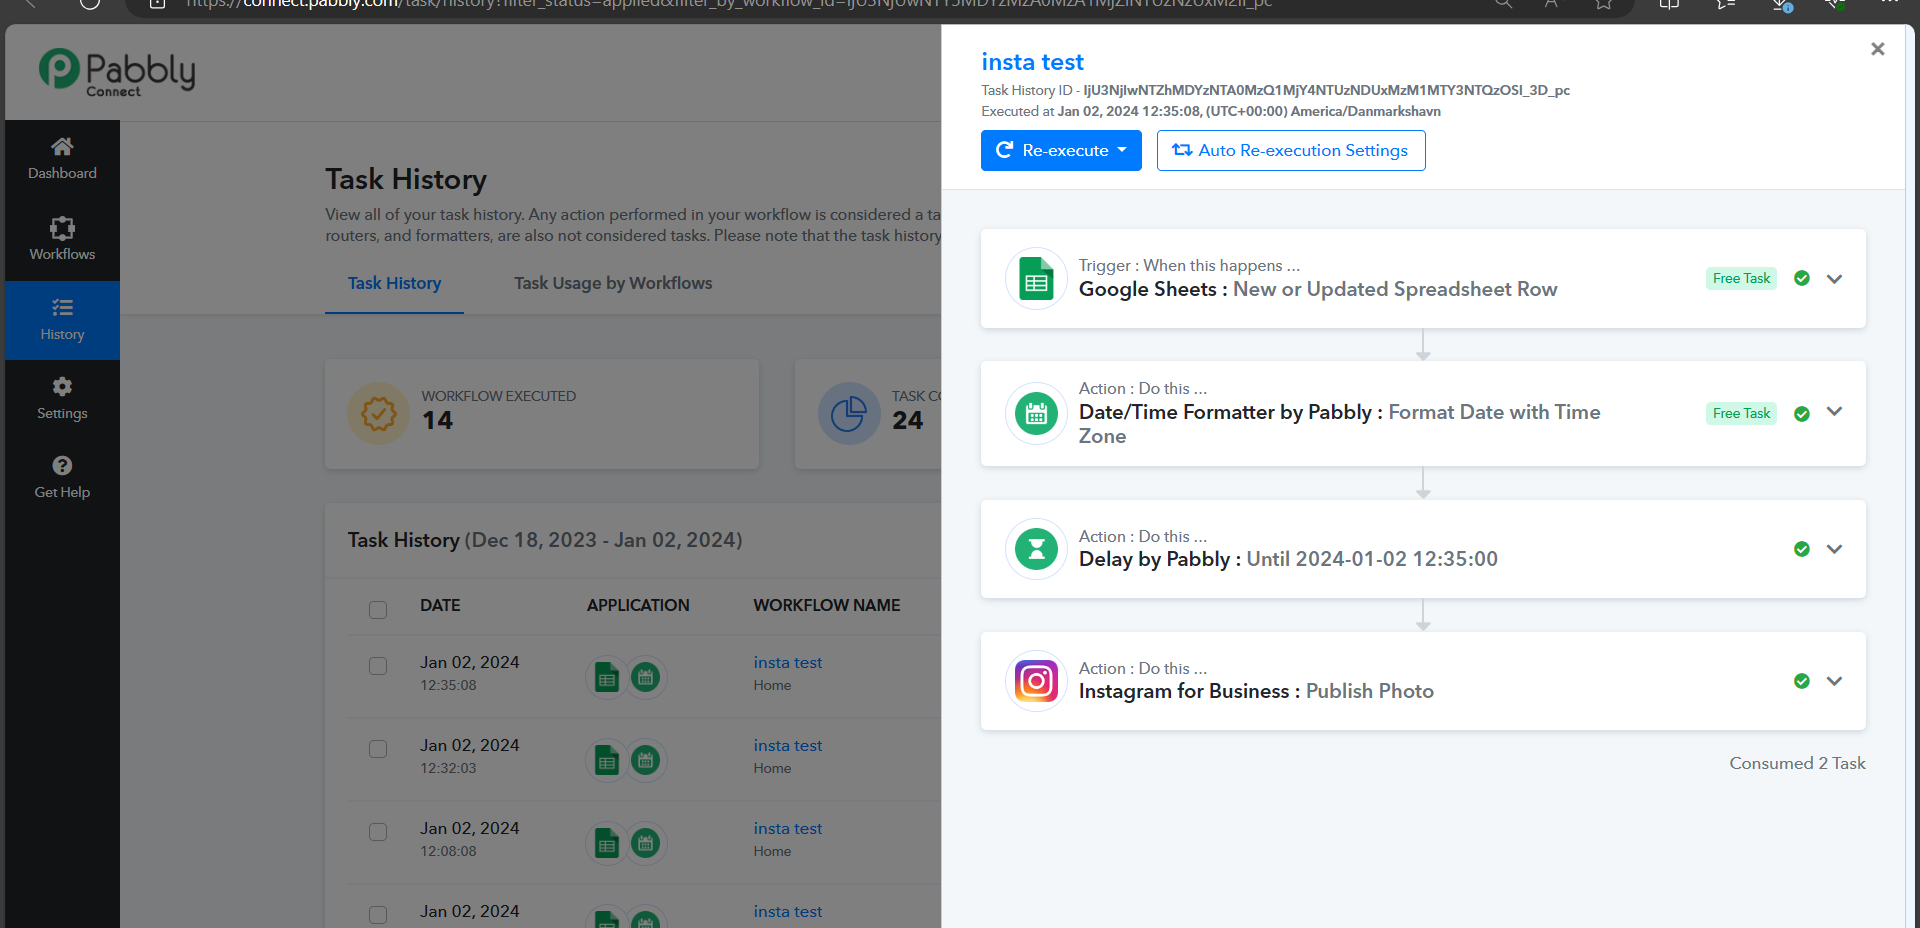
Task: Click Google Sheets icon in 12:32:03 row
Action: pyautogui.click(x=606, y=760)
